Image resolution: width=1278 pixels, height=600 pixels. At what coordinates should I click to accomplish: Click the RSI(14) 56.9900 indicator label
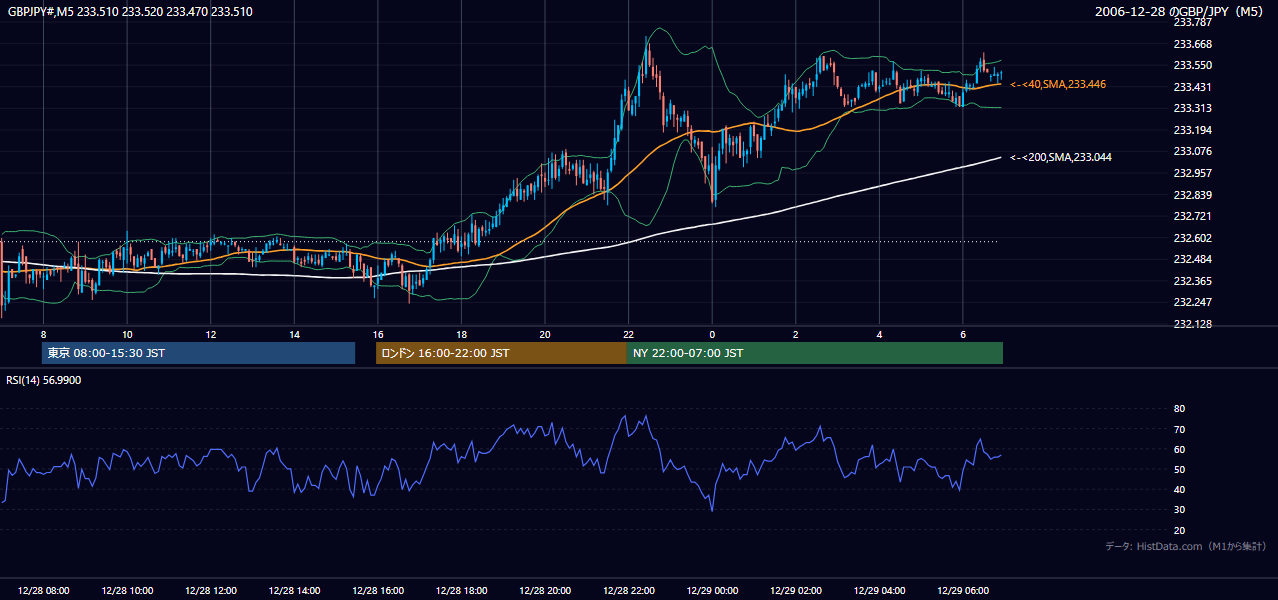tap(44, 380)
